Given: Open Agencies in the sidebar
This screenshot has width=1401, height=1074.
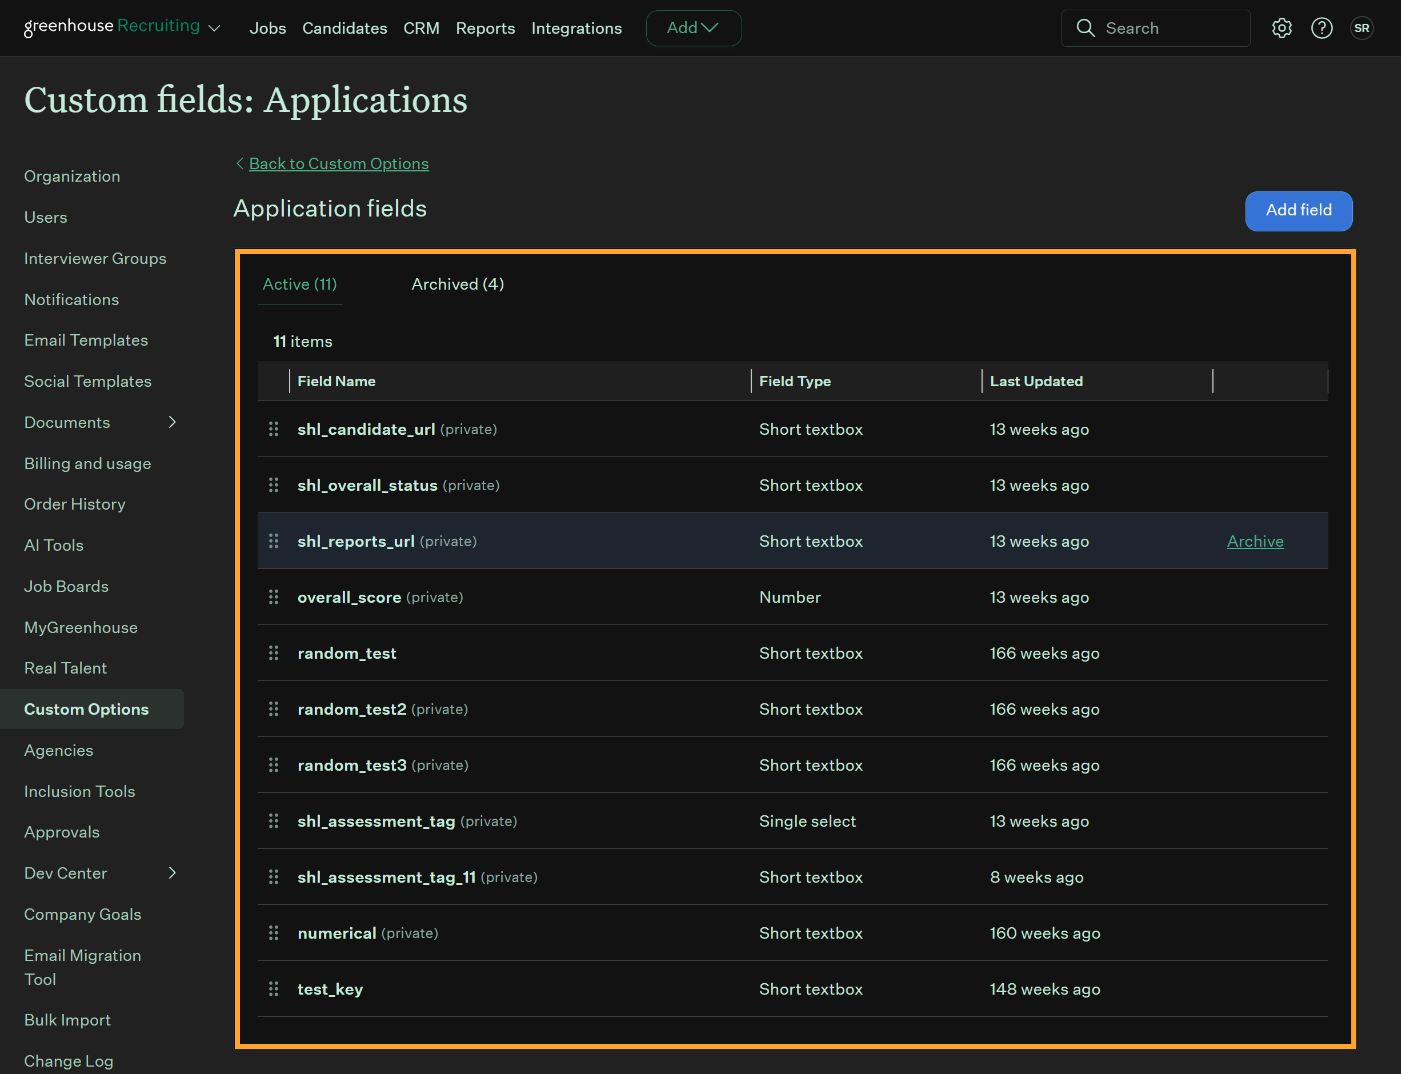Looking at the screenshot, I should 59,750.
